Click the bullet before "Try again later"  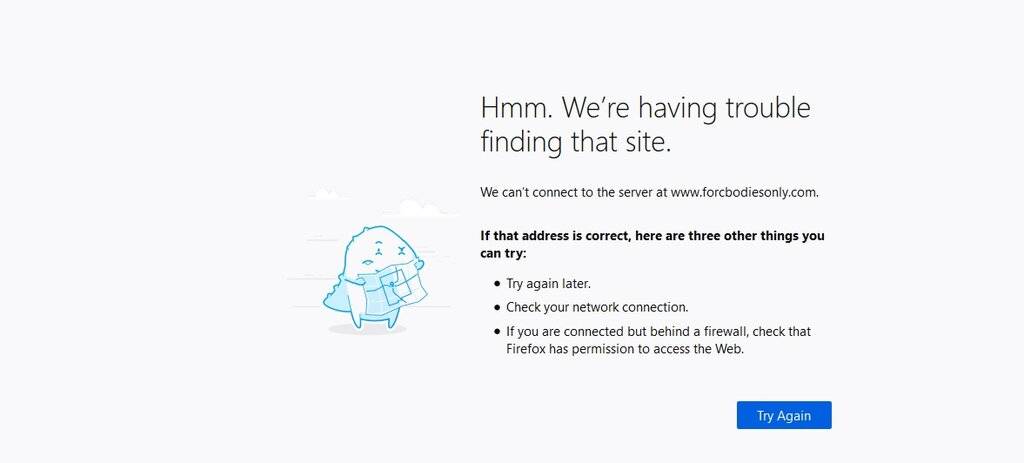[x=497, y=284]
